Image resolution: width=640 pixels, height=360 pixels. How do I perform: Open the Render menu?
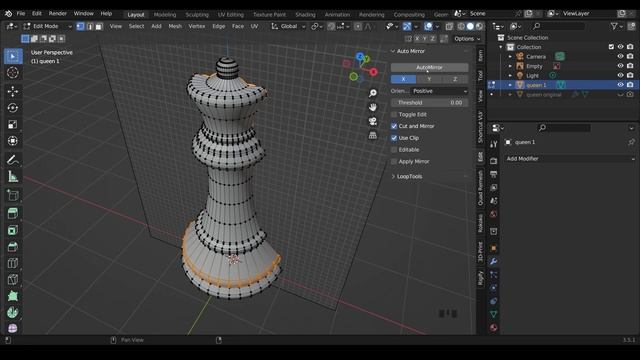coord(58,13)
